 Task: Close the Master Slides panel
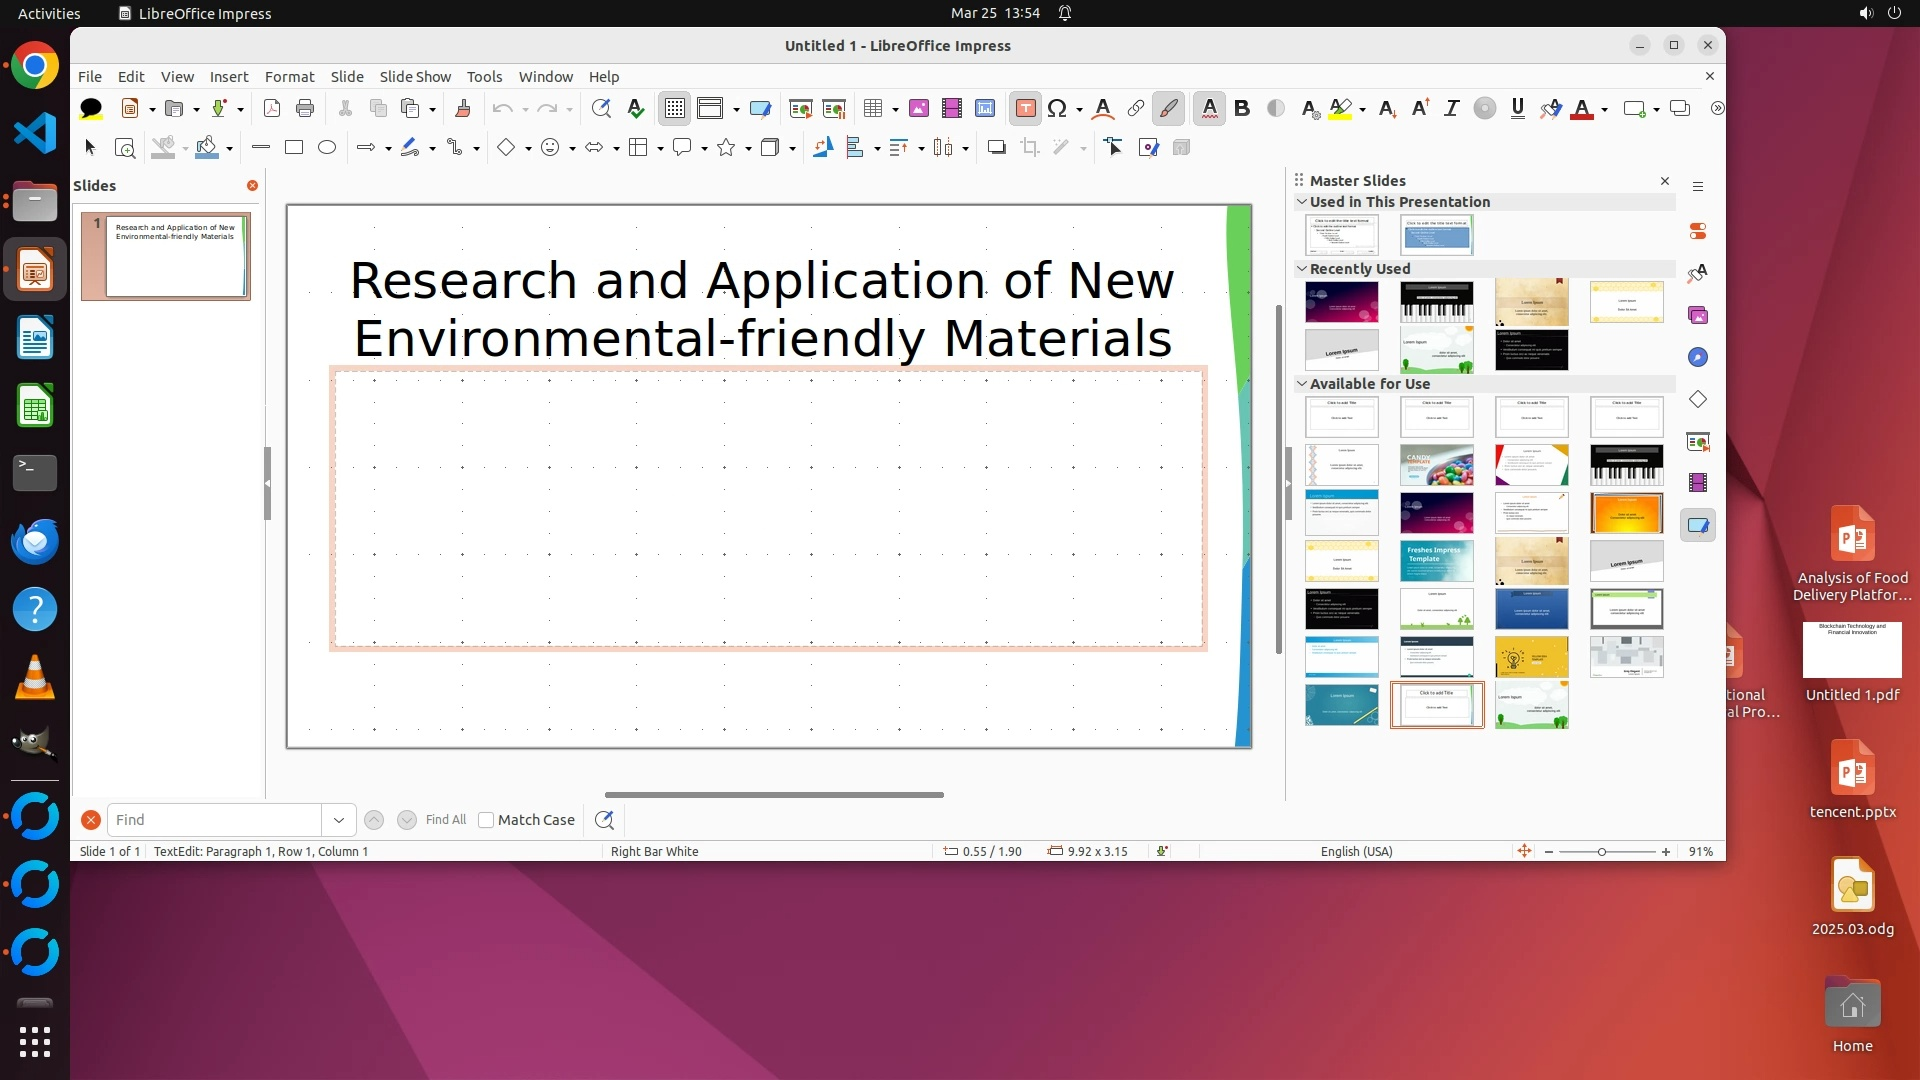pos(1664,181)
